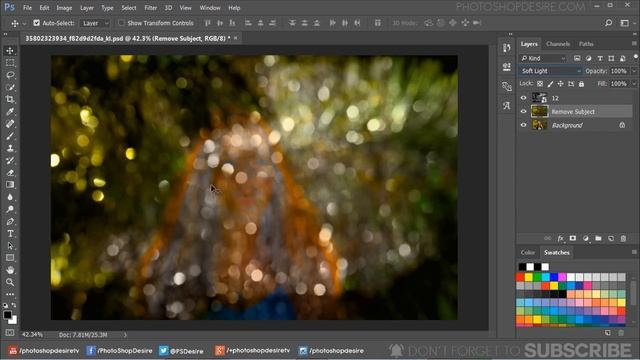This screenshot has width=640, height=360.
Task: Close the document tab
Action: click(x=236, y=38)
